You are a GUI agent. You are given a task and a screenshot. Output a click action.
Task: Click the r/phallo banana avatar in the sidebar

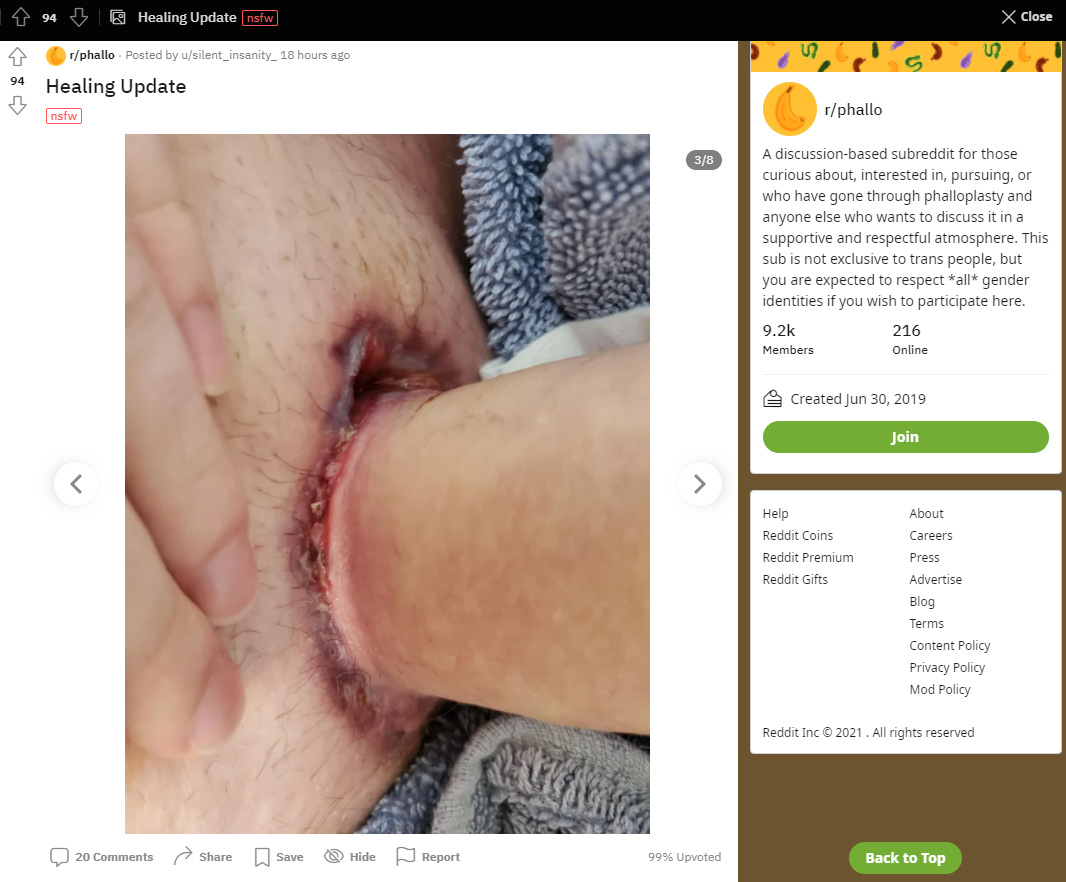[x=790, y=109]
